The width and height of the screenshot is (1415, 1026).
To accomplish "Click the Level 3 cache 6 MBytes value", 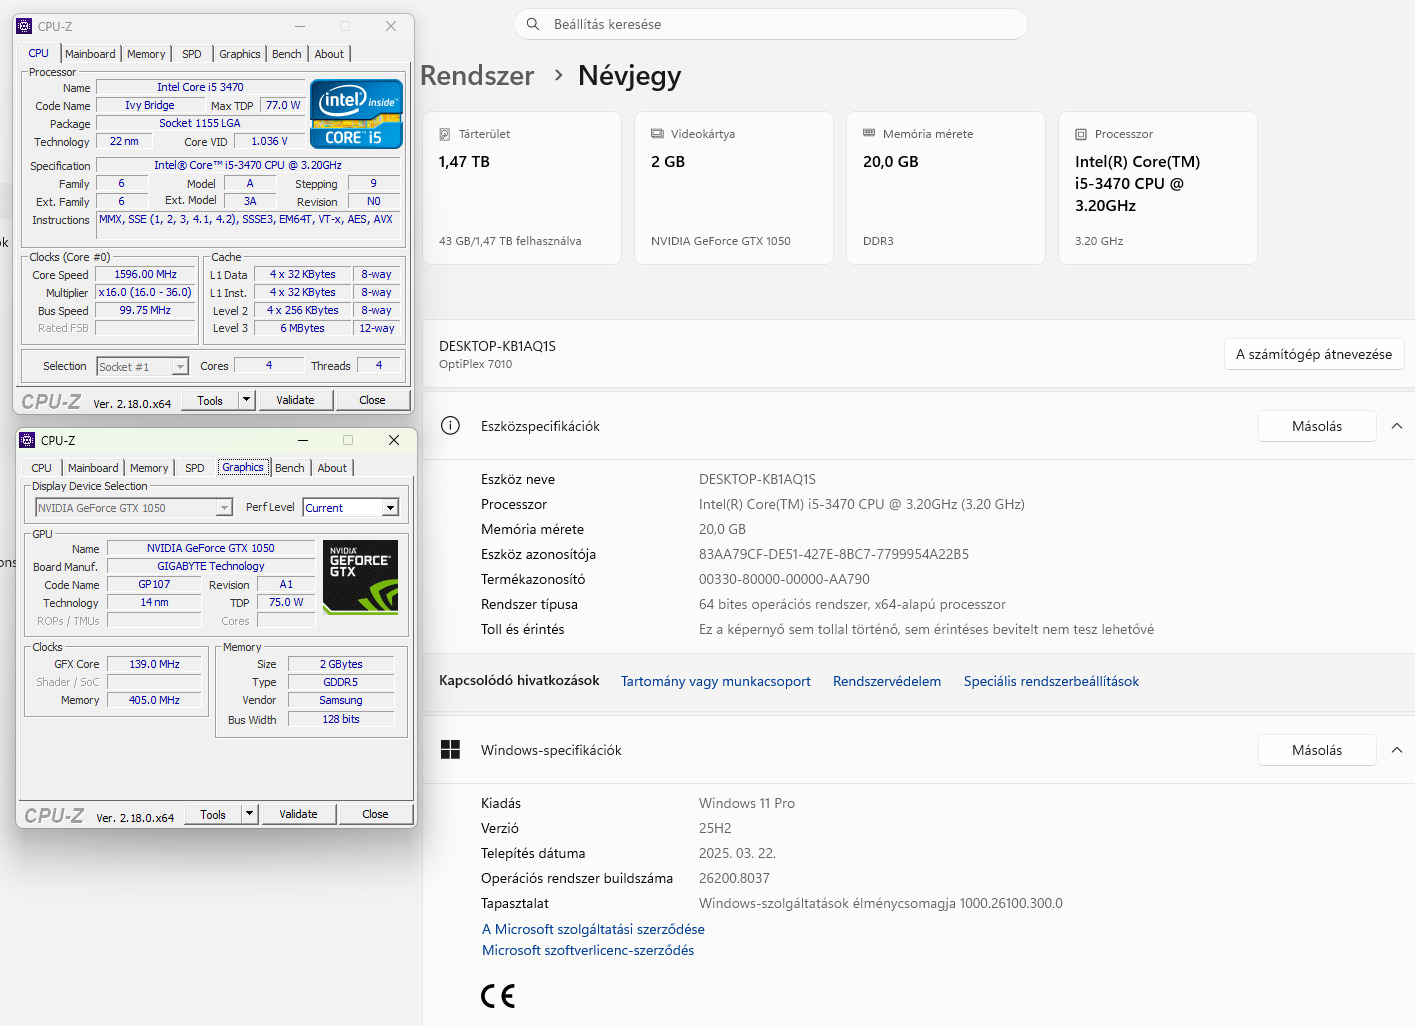I will pyautogui.click(x=303, y=328).
